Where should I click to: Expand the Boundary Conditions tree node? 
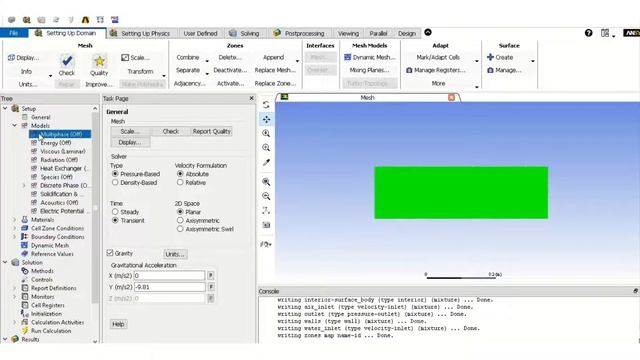pos(15,237)
